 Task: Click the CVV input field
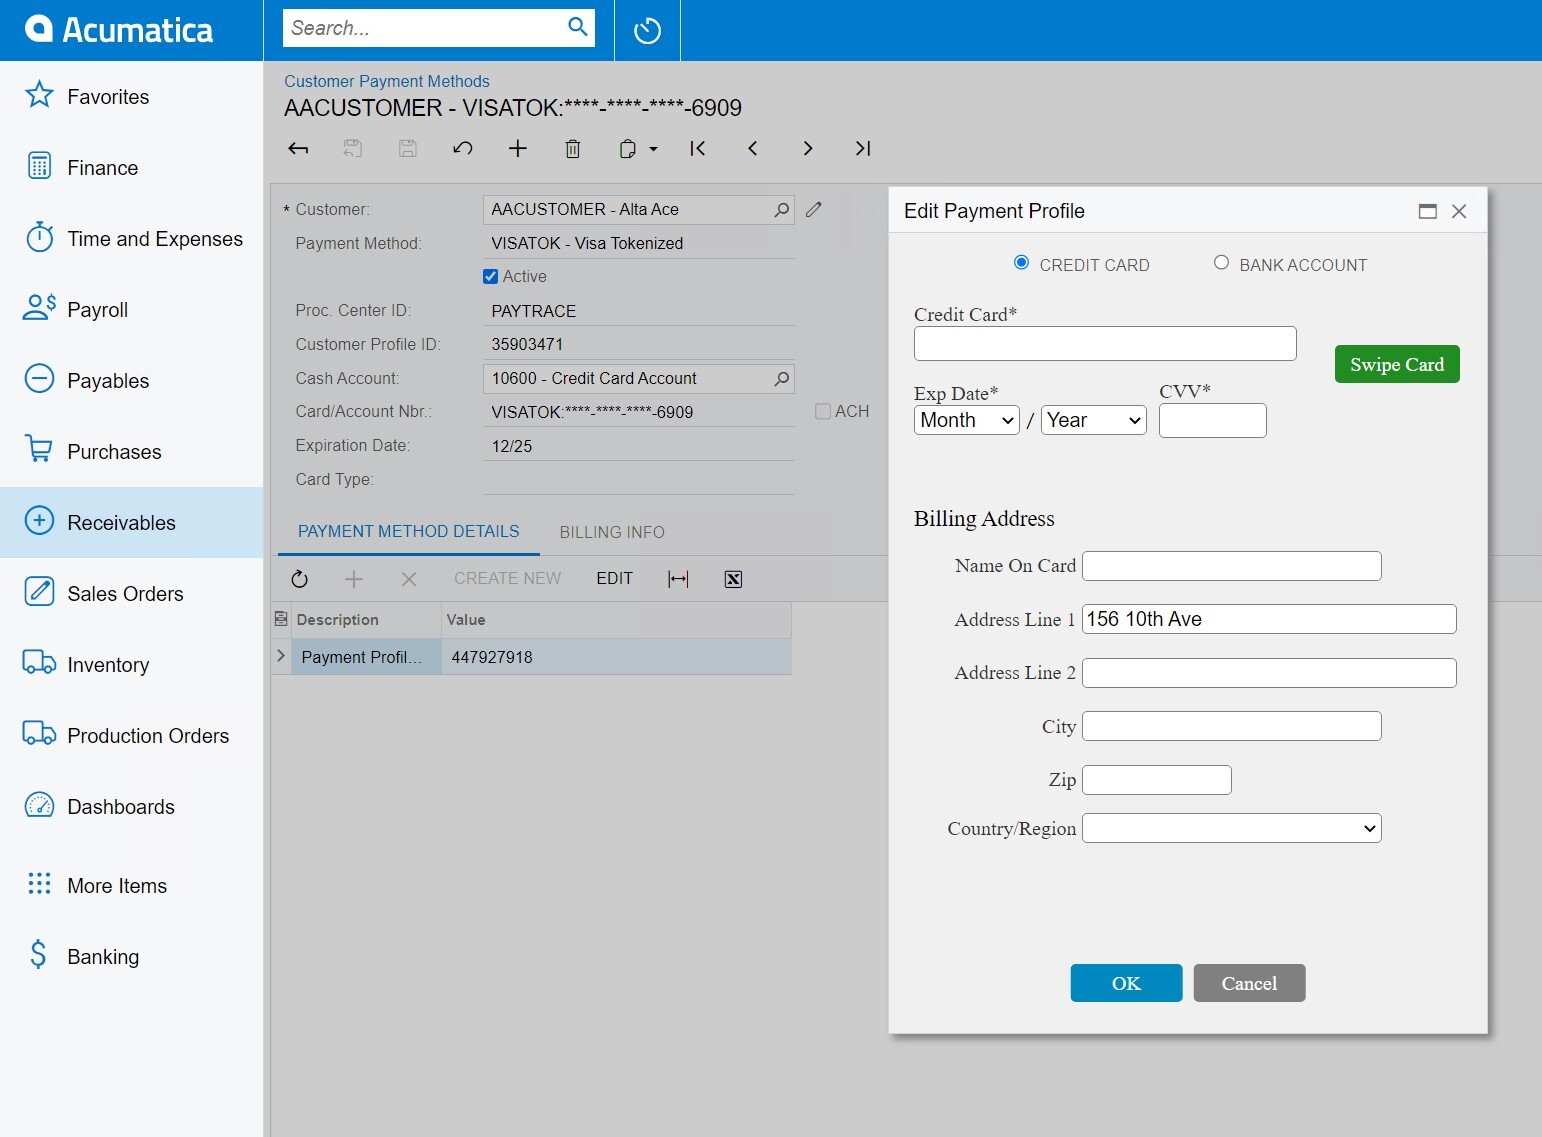1212,420
